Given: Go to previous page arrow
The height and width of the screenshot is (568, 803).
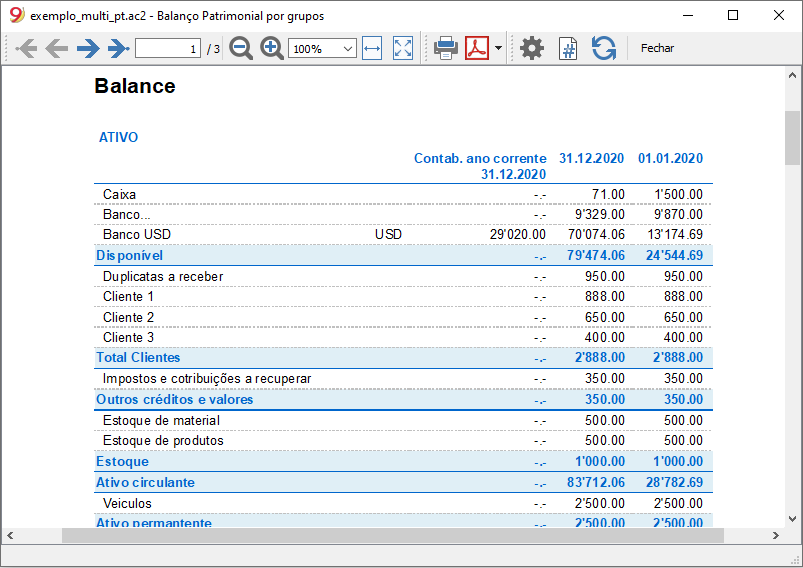Looking at the screenshot, I should tap(56, 49).
